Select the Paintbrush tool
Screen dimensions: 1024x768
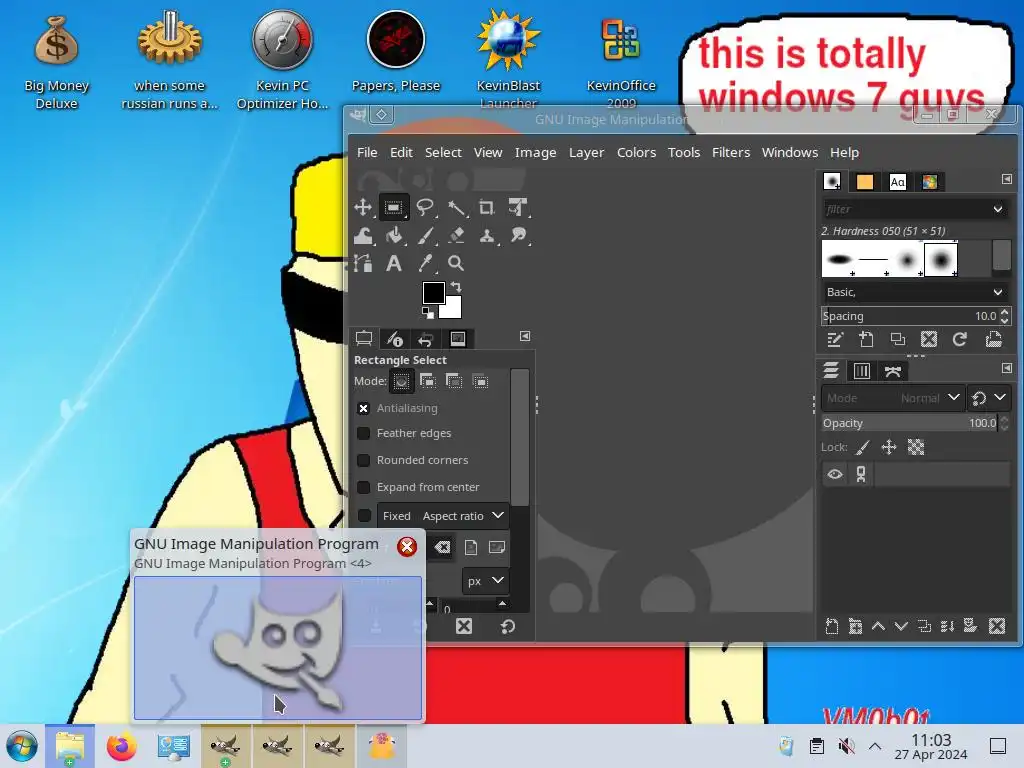point(425,236)
